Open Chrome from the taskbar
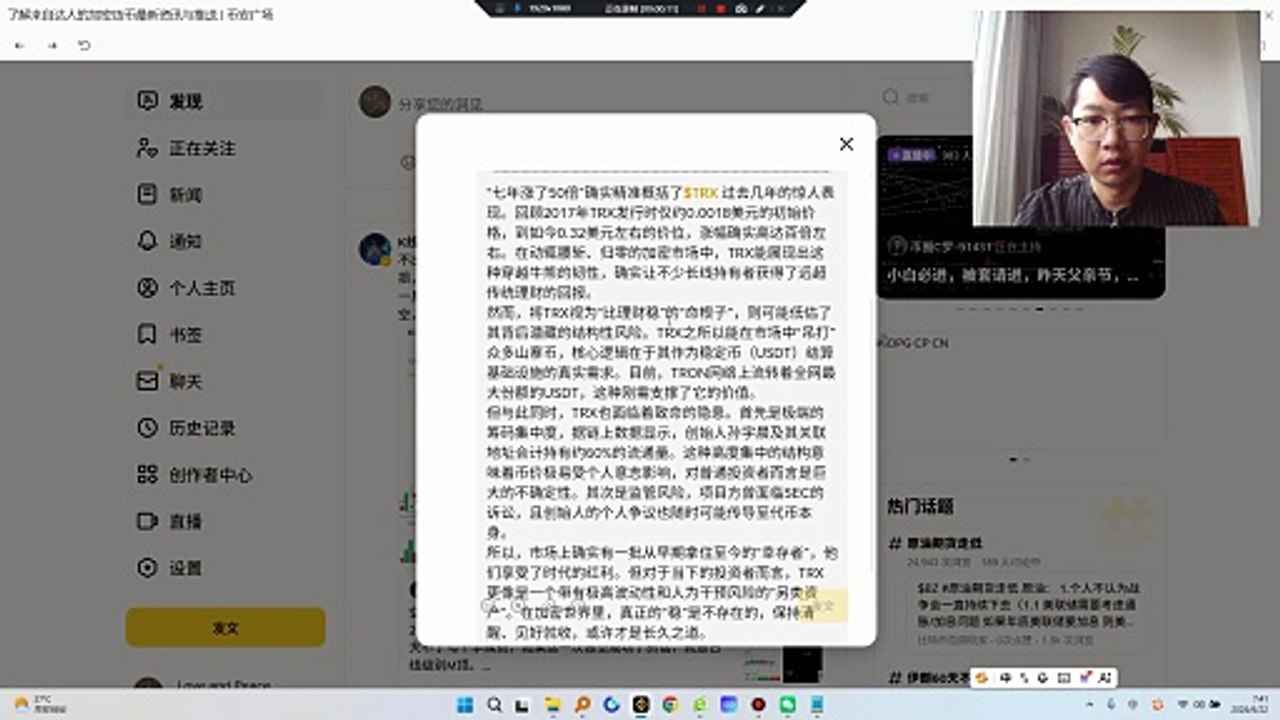The width and height of the screenshot is (1280, 720). pyautogui.click(x=670, y=705)
